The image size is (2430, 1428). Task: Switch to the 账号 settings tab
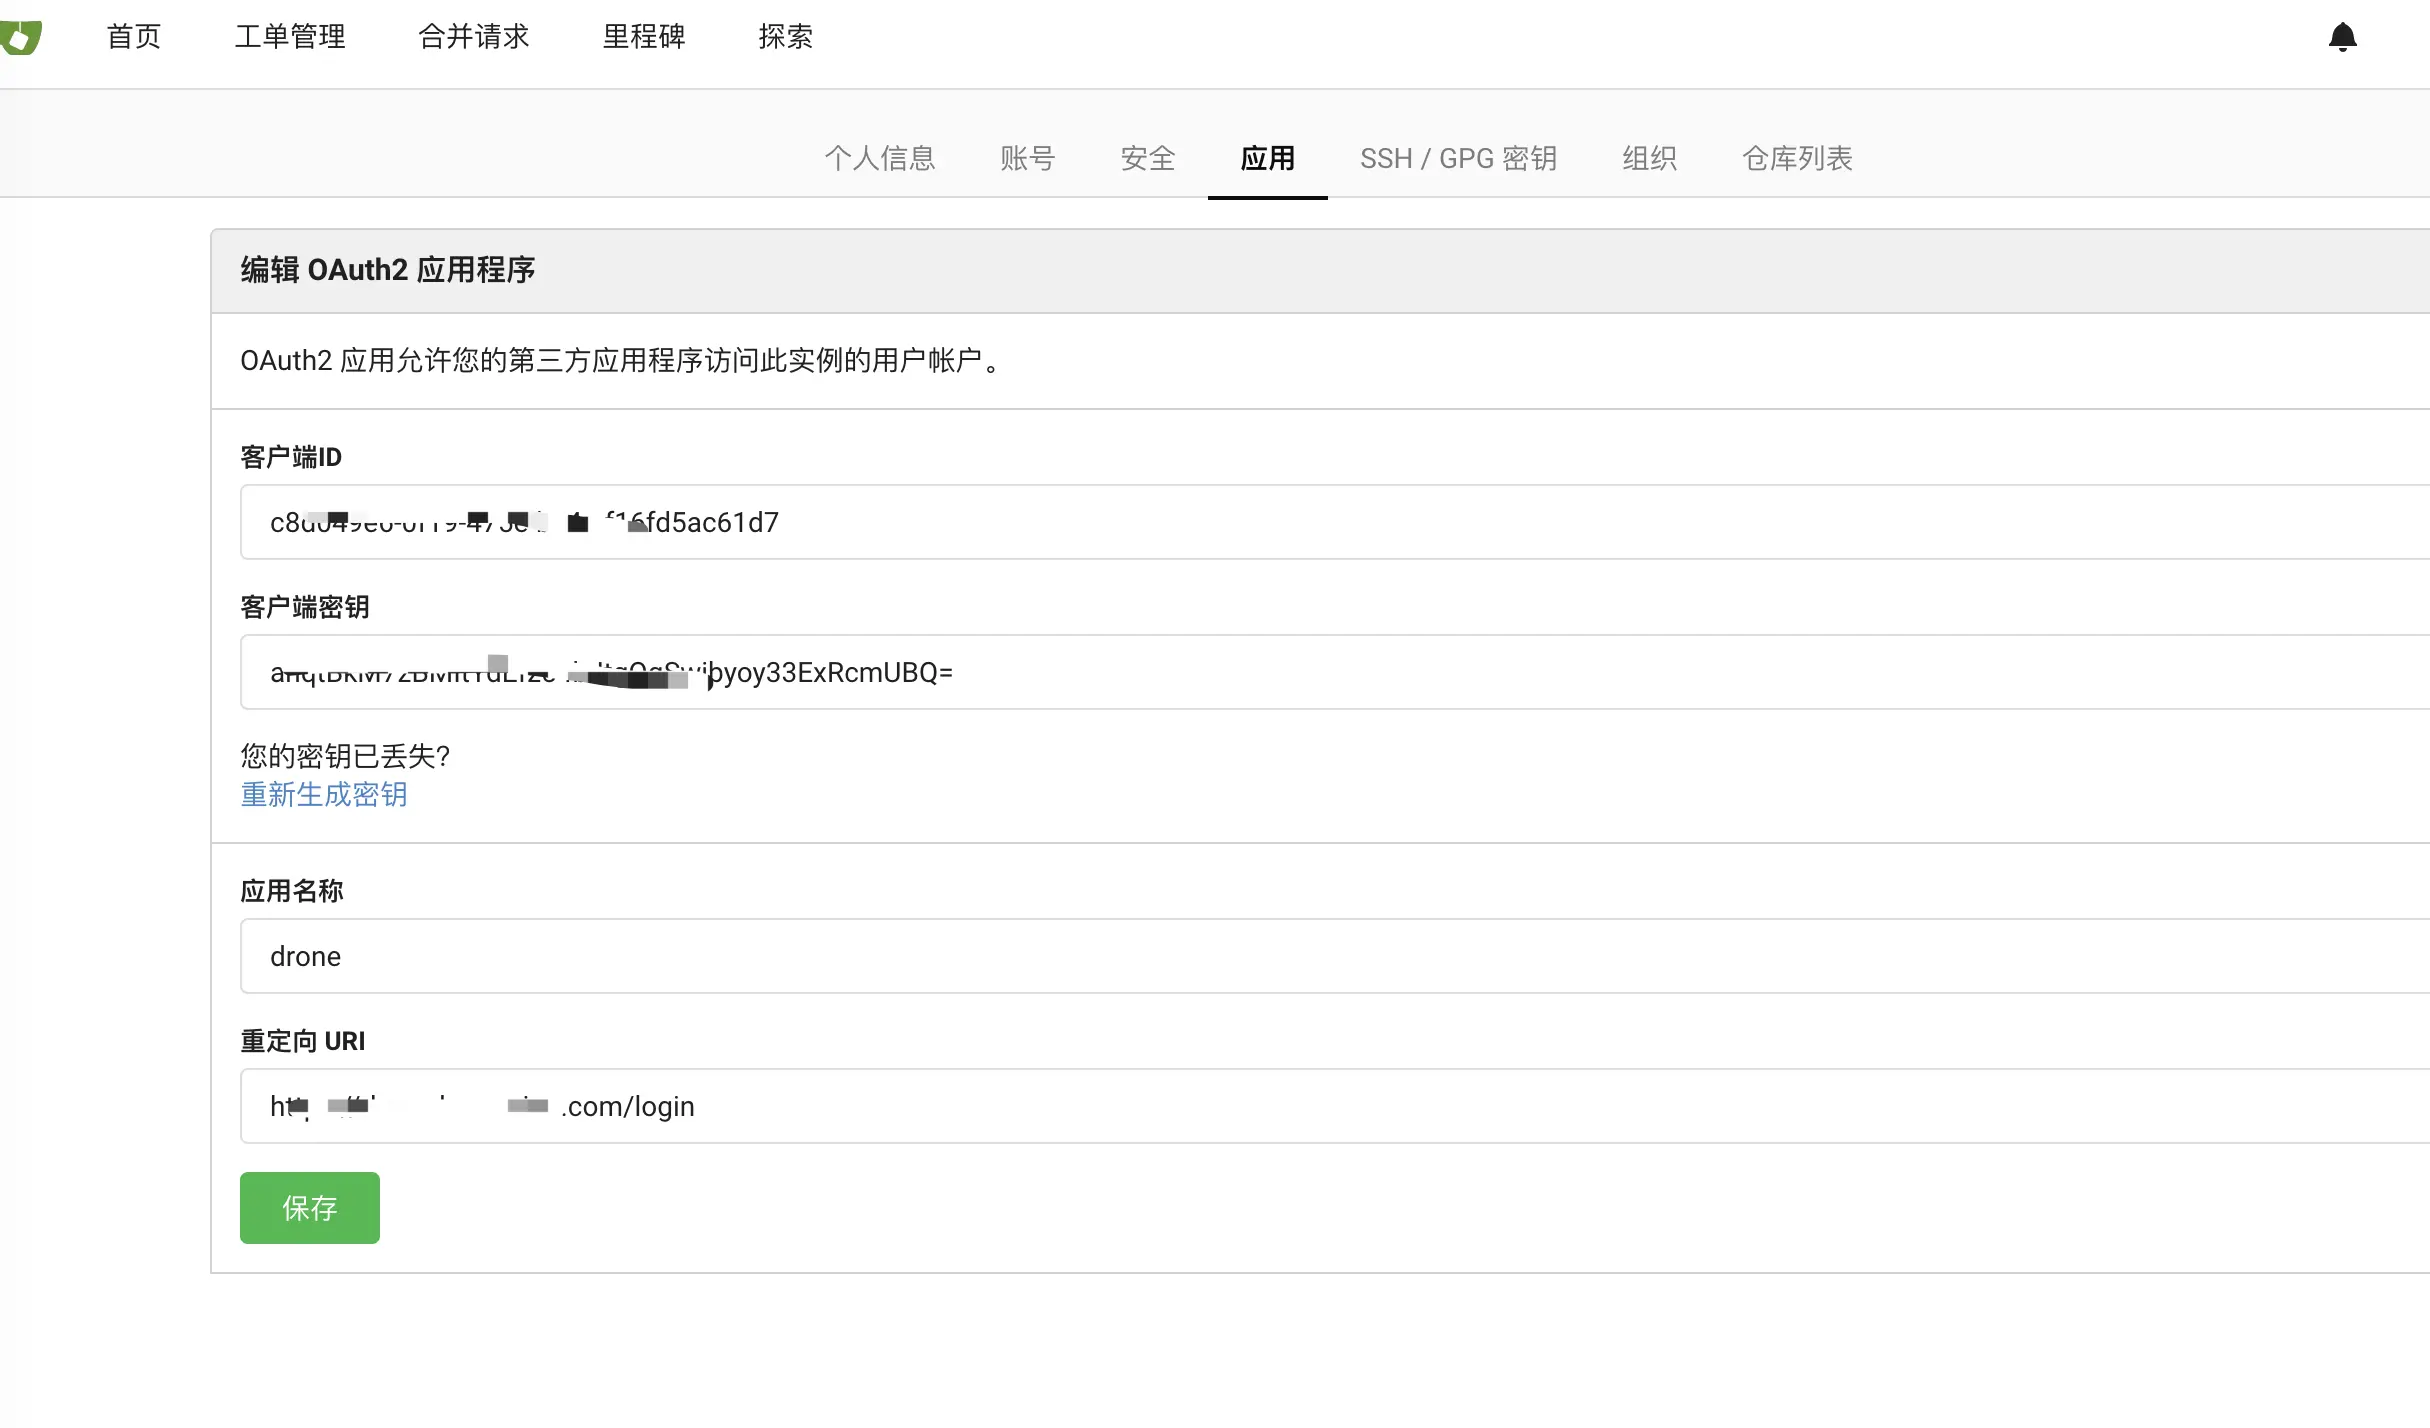point(1027,158)
